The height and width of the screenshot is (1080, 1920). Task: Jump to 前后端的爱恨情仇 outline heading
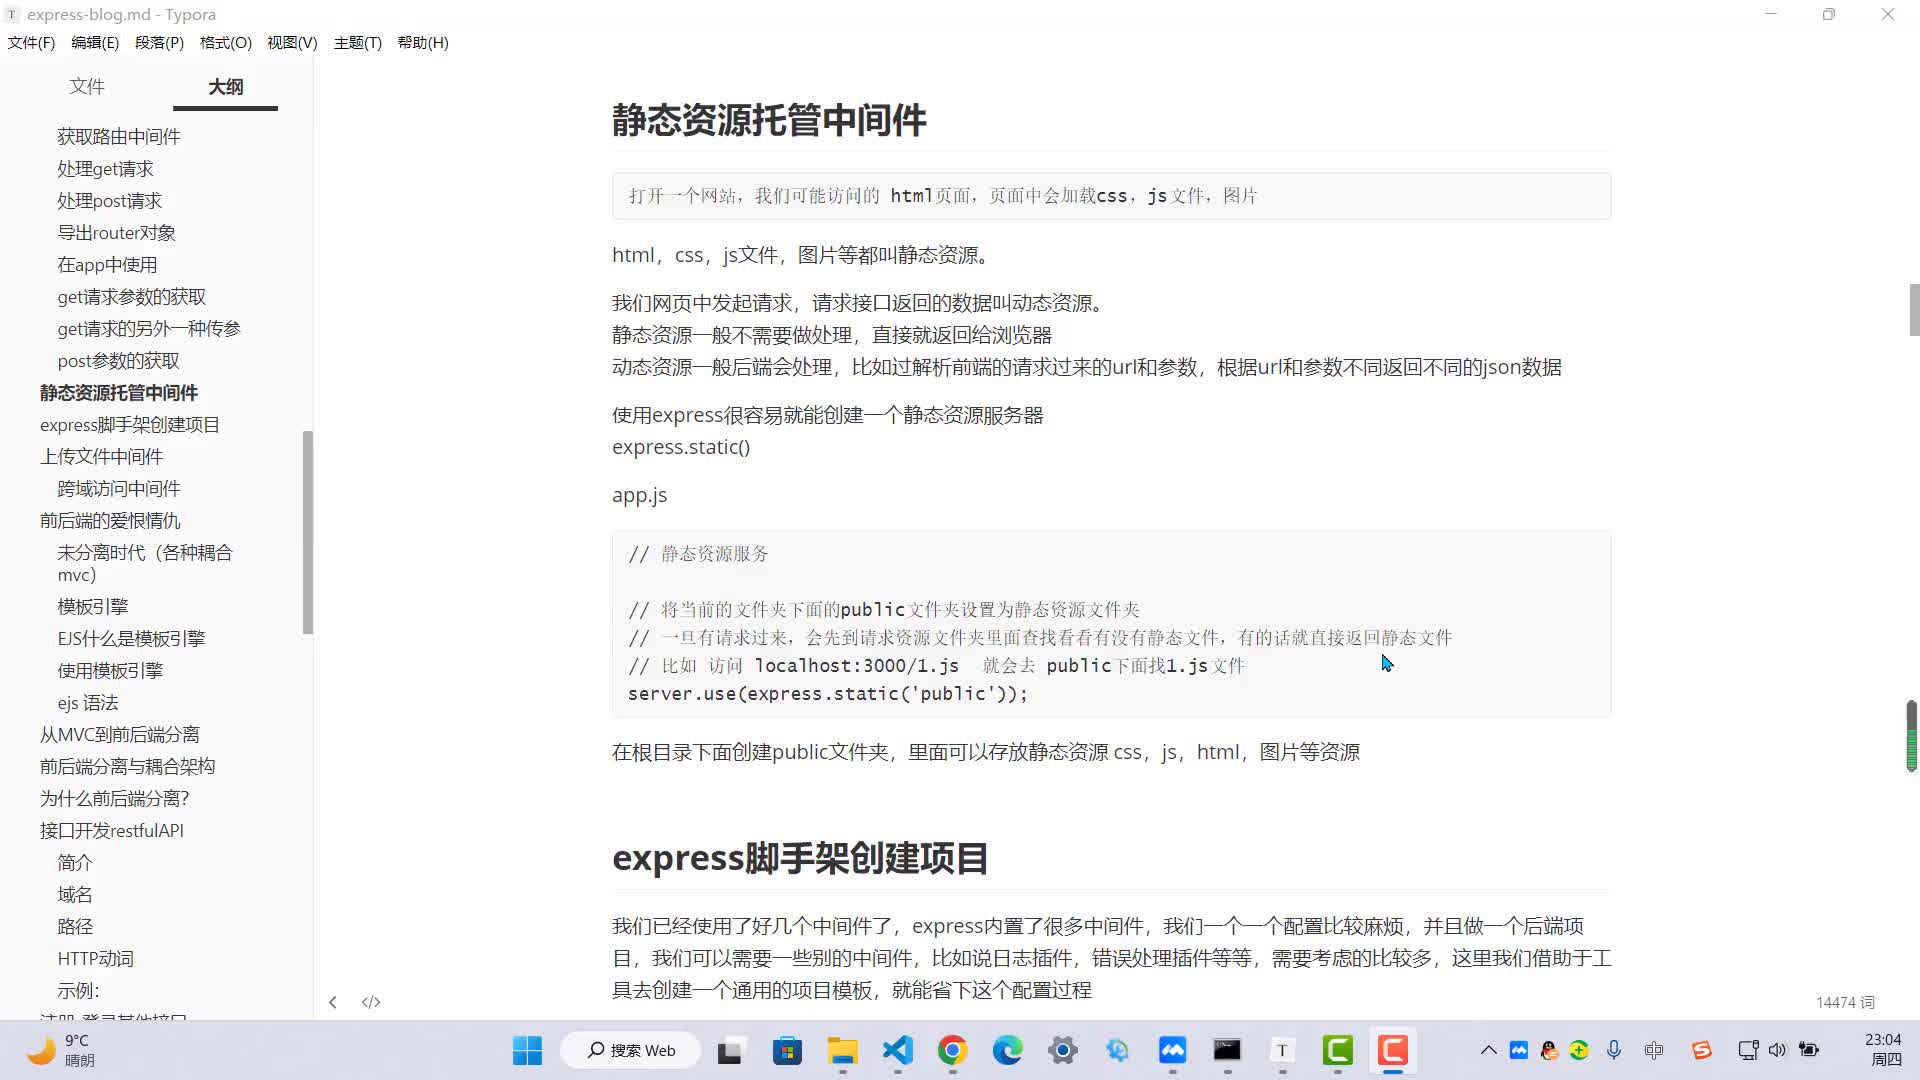110,520
